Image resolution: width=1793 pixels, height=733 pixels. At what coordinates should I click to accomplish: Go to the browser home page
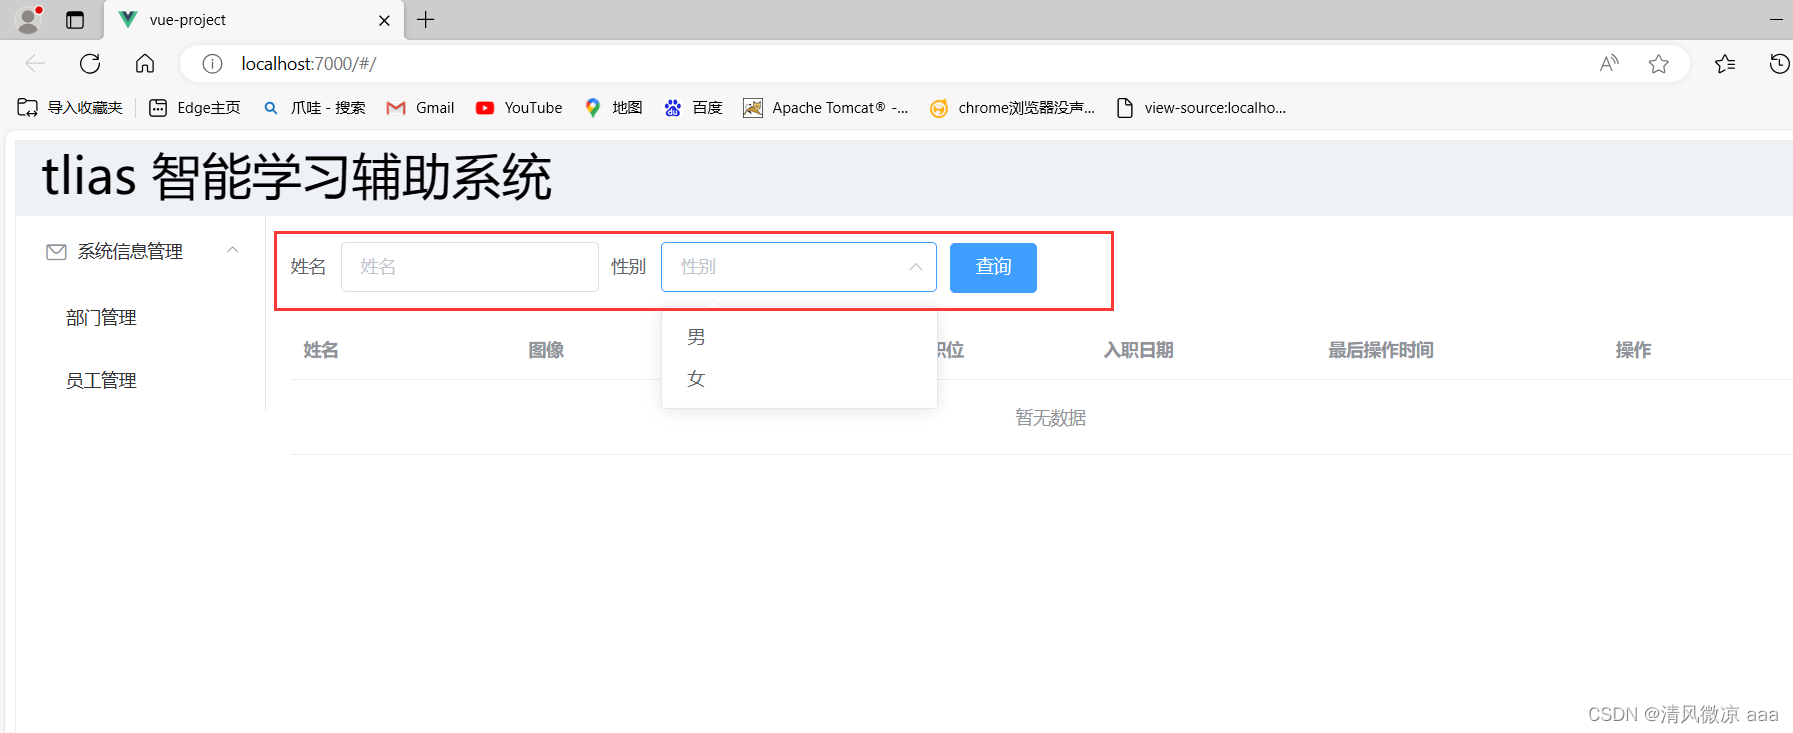click(145, 64)
